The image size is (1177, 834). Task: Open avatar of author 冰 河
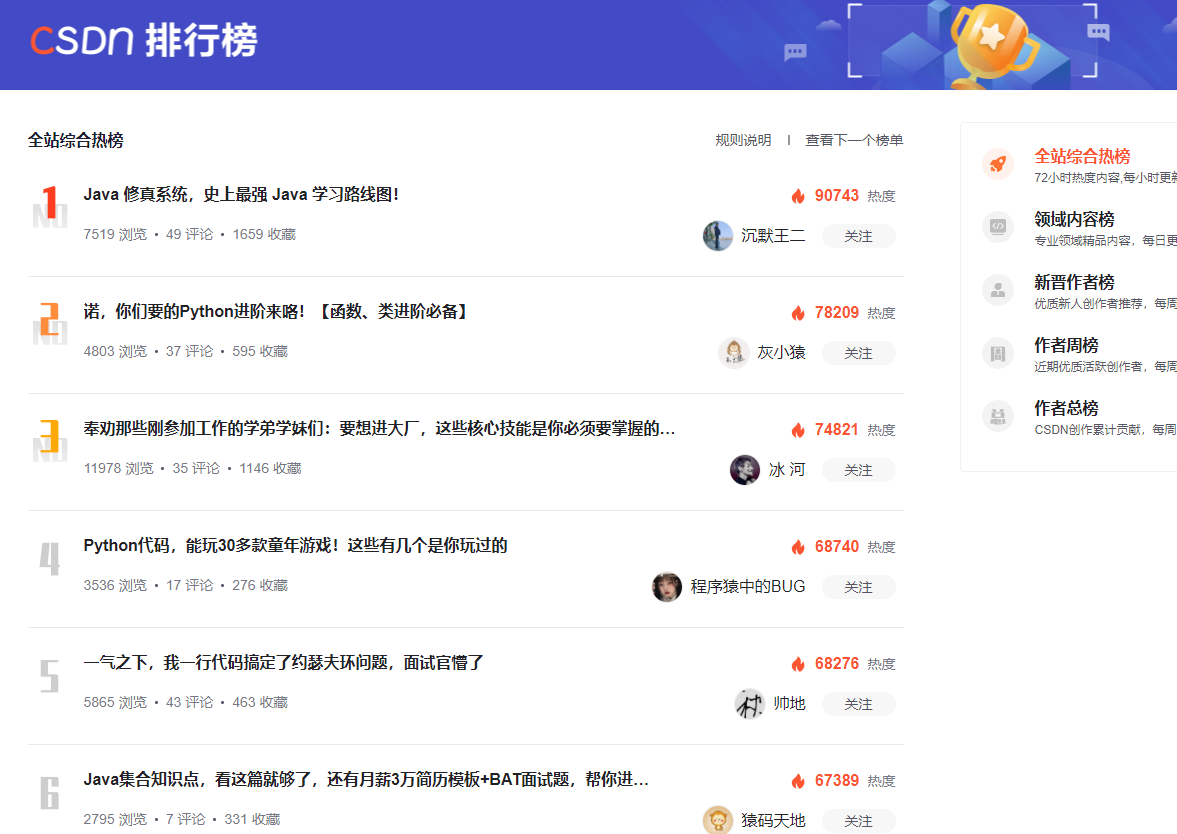[745, 470]
